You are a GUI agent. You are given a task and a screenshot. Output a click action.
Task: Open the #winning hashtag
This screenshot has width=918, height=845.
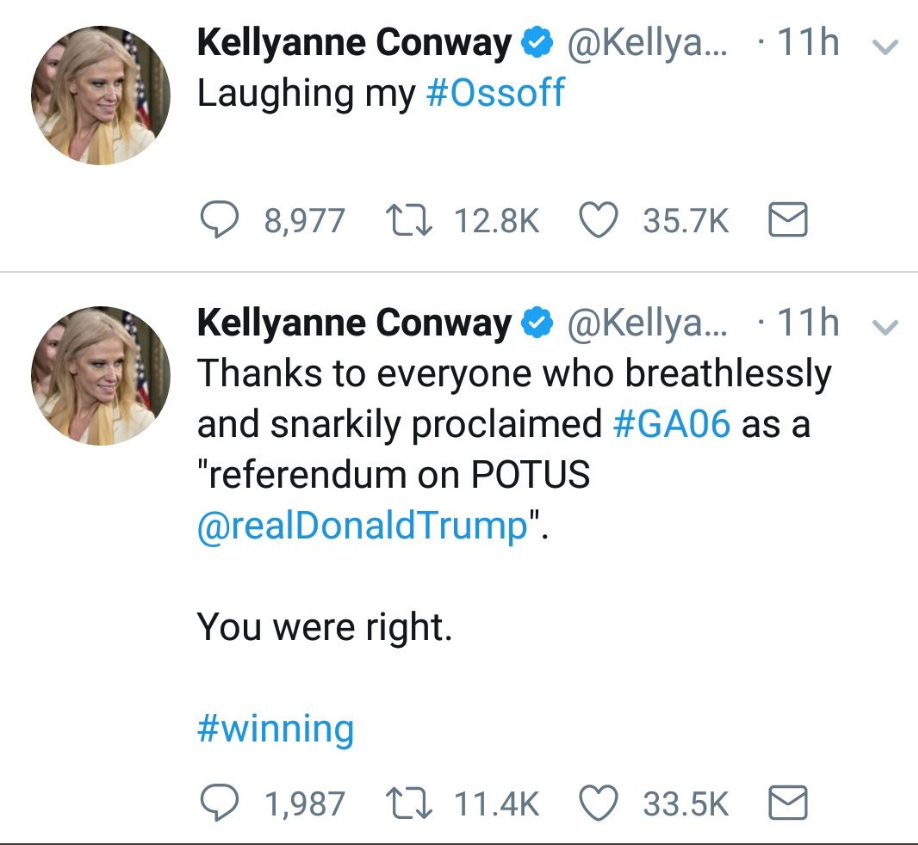(x=276, y=729)
